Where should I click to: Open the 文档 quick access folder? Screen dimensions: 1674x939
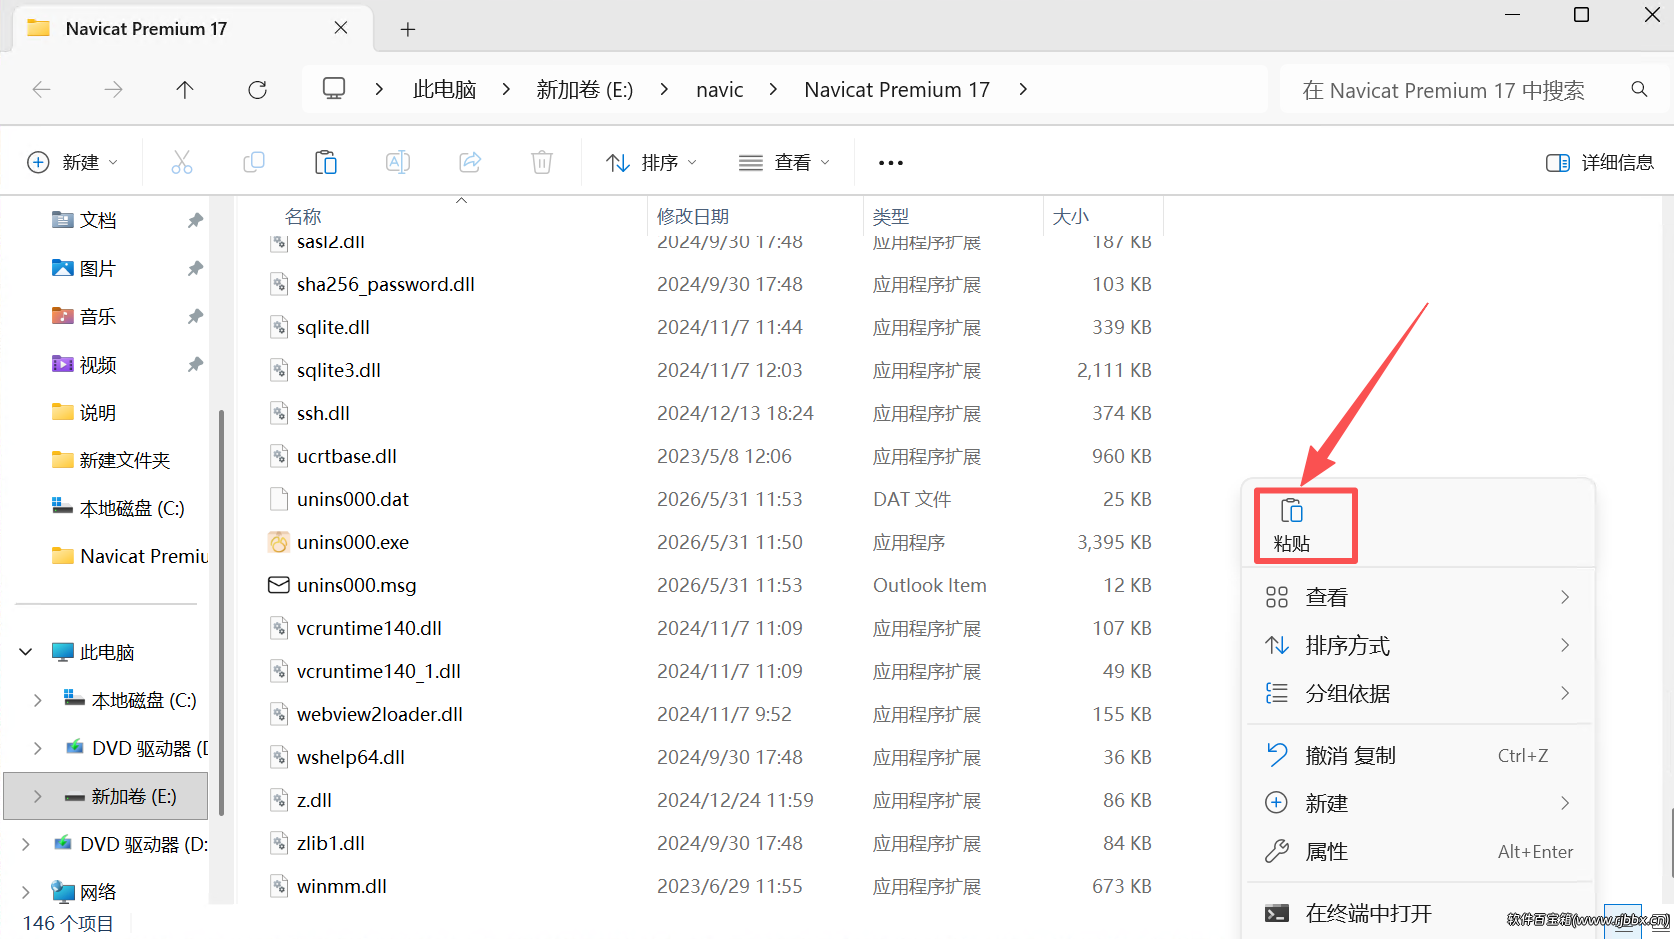[98, 220]
